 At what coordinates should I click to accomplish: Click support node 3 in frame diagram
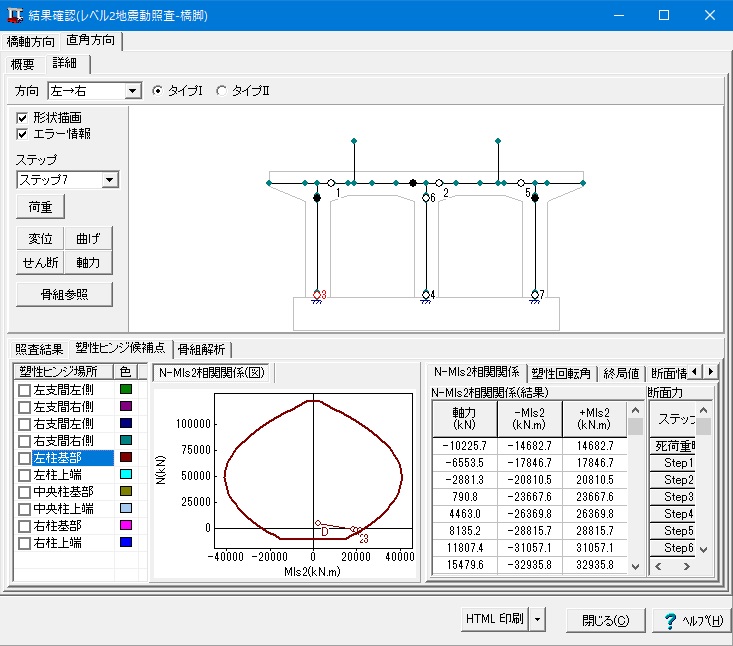[x=317, y=295]
